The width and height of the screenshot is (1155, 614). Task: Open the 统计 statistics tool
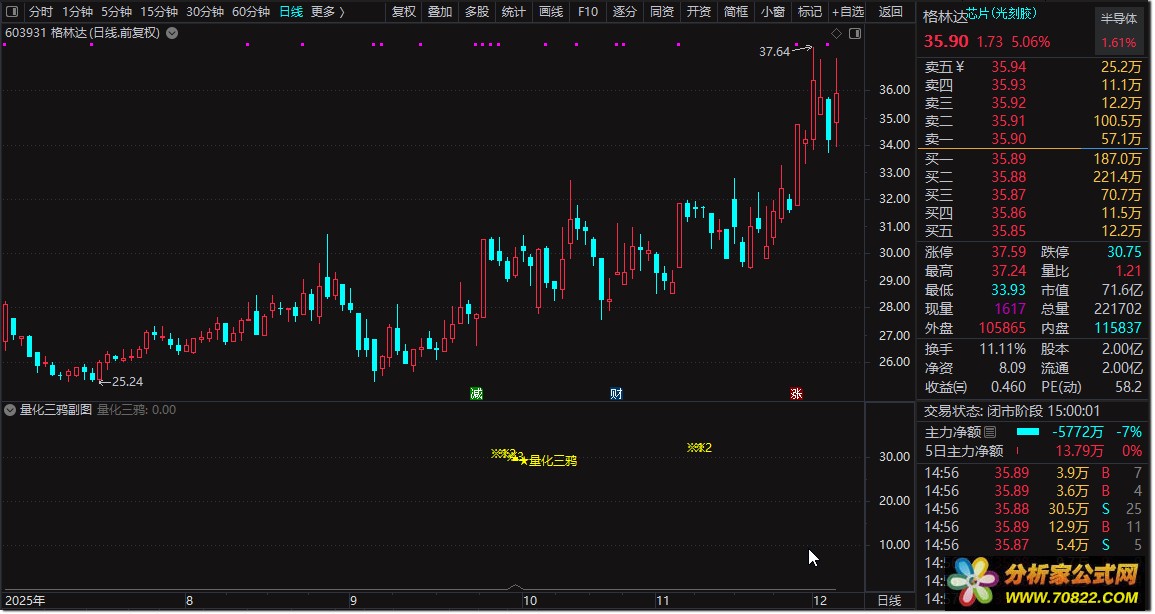tap(513, 12)
